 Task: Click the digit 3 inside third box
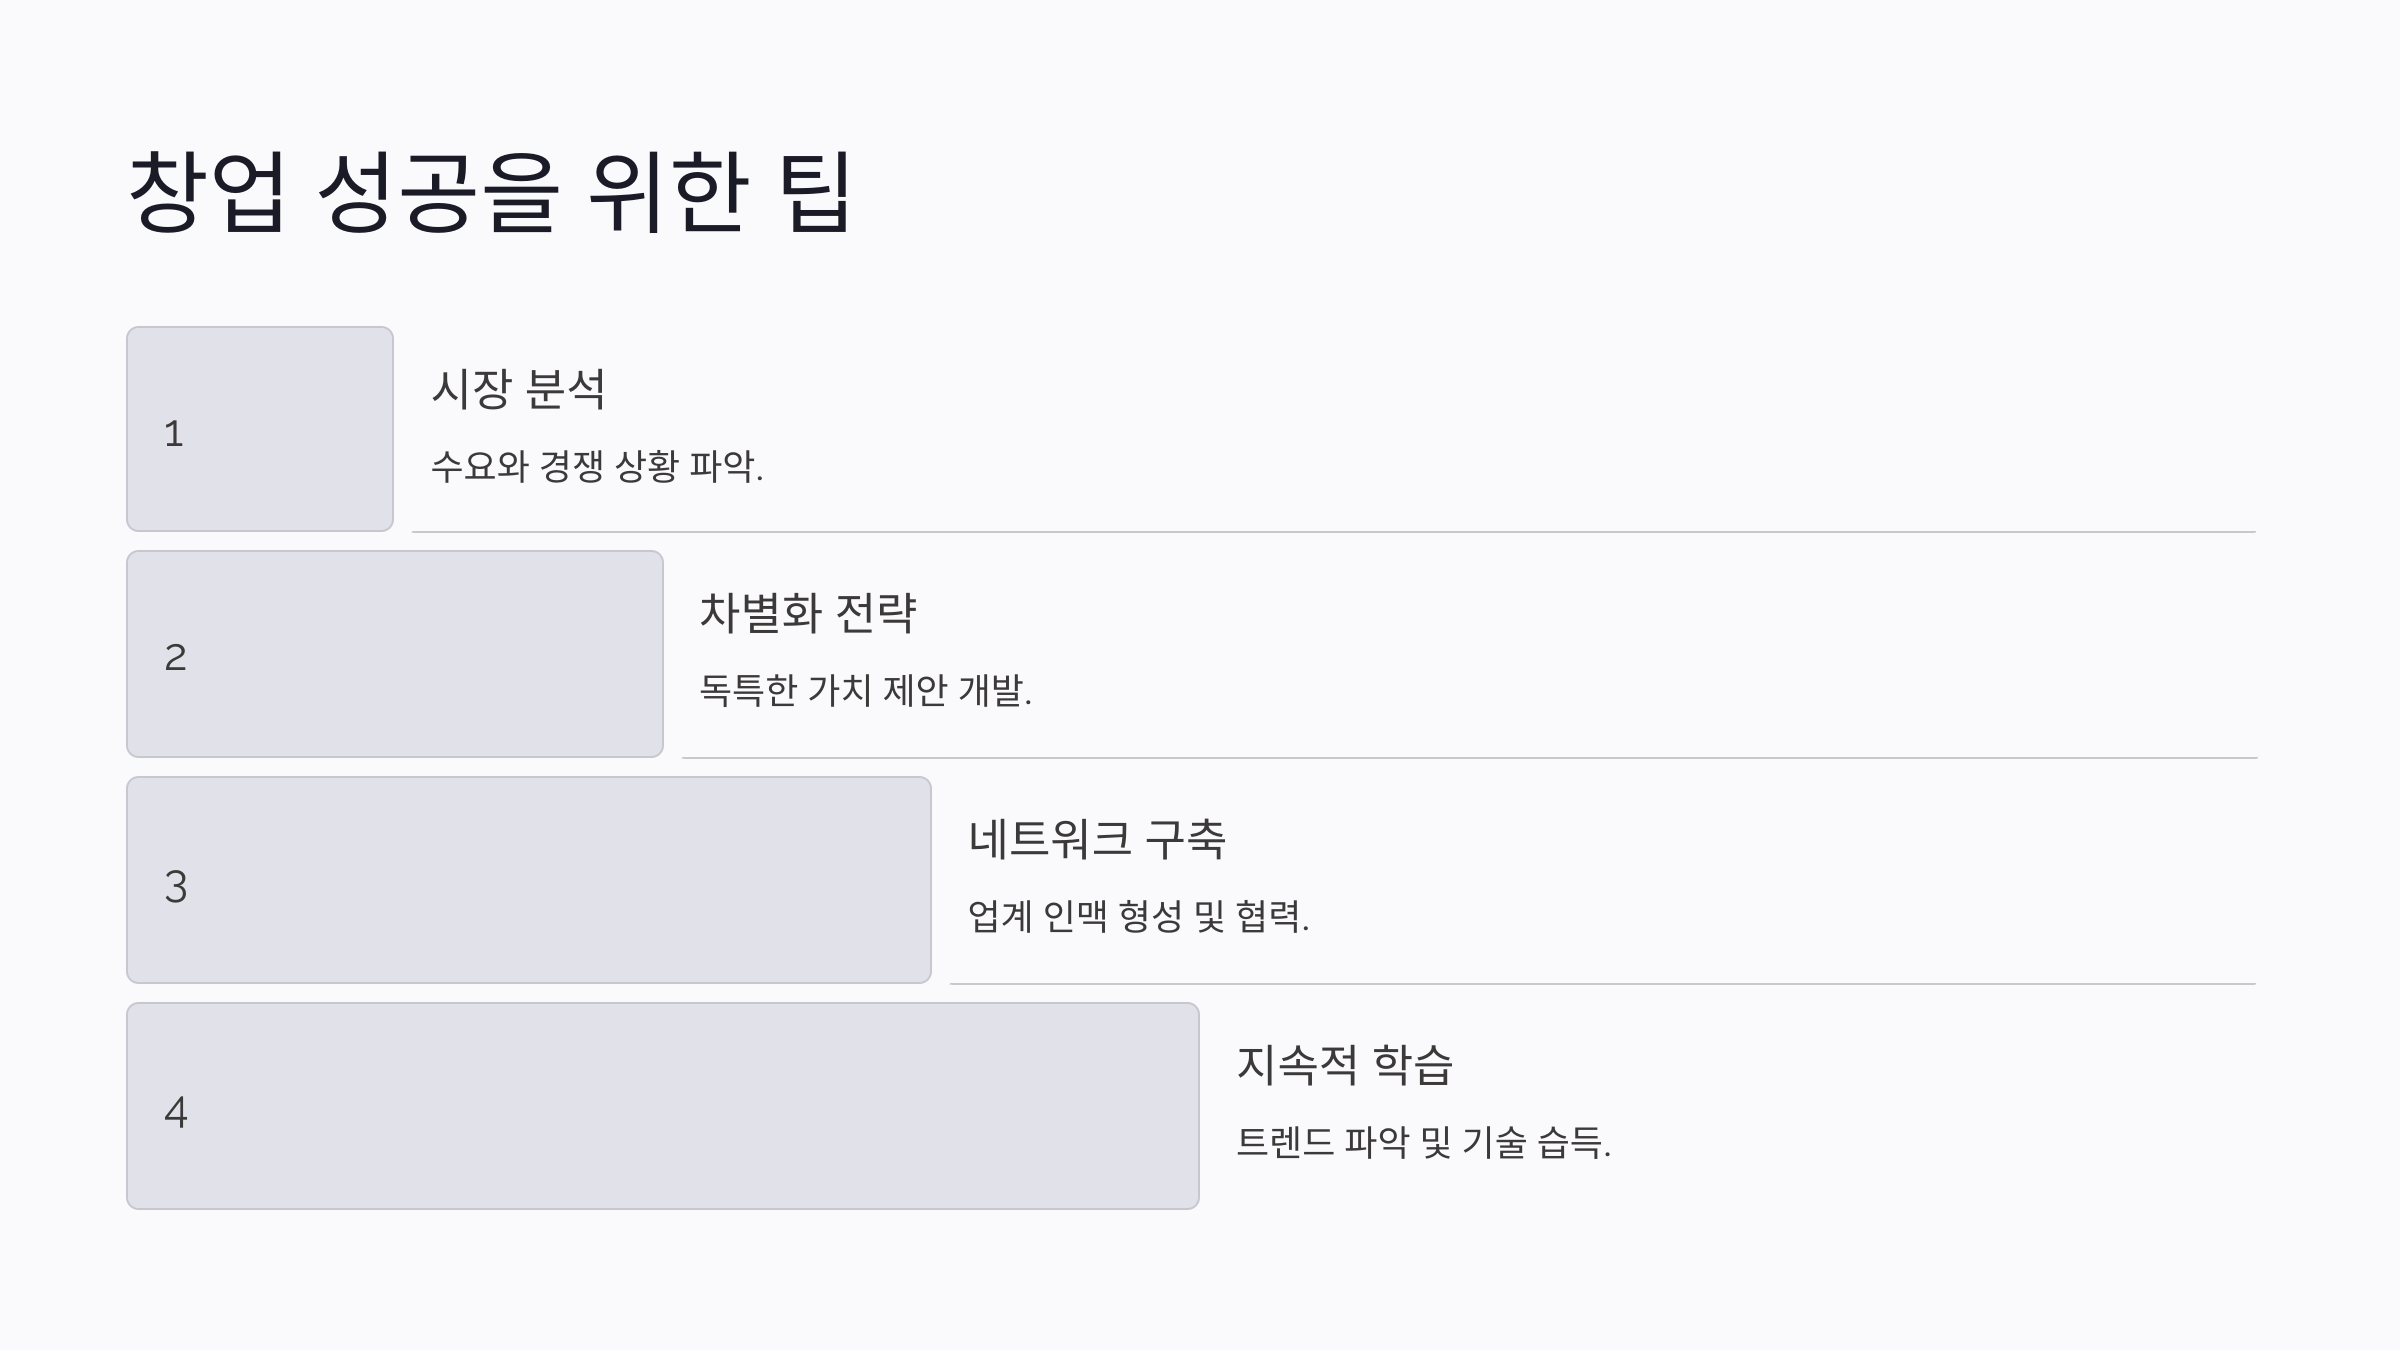176,887
